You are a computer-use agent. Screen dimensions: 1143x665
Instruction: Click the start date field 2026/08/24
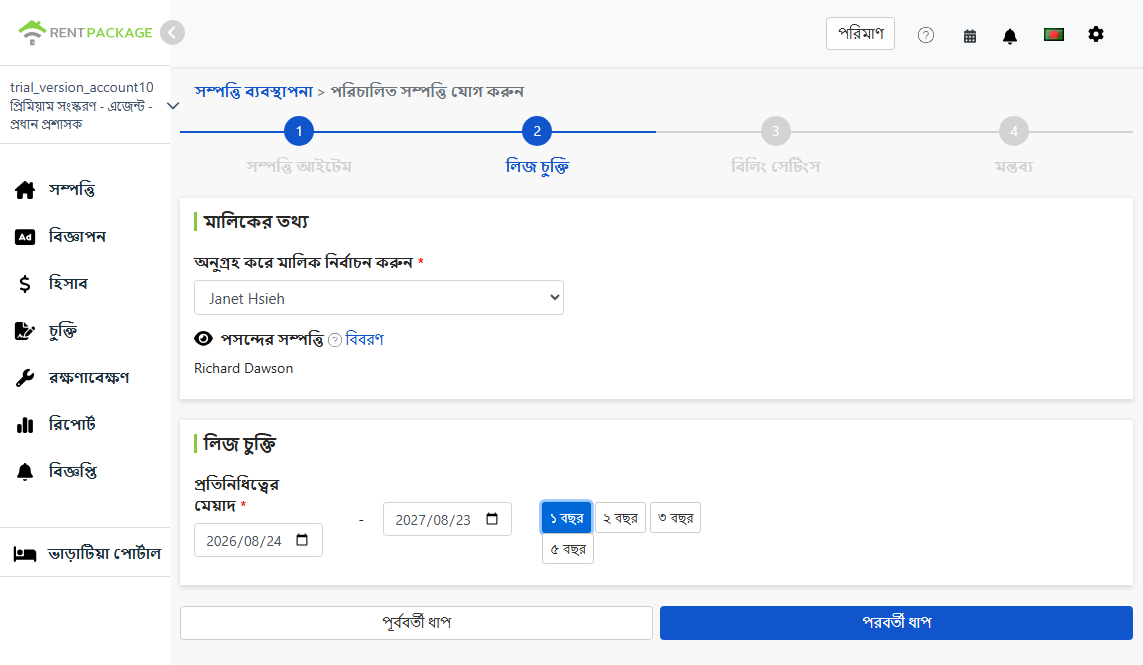tap(258, 540)
